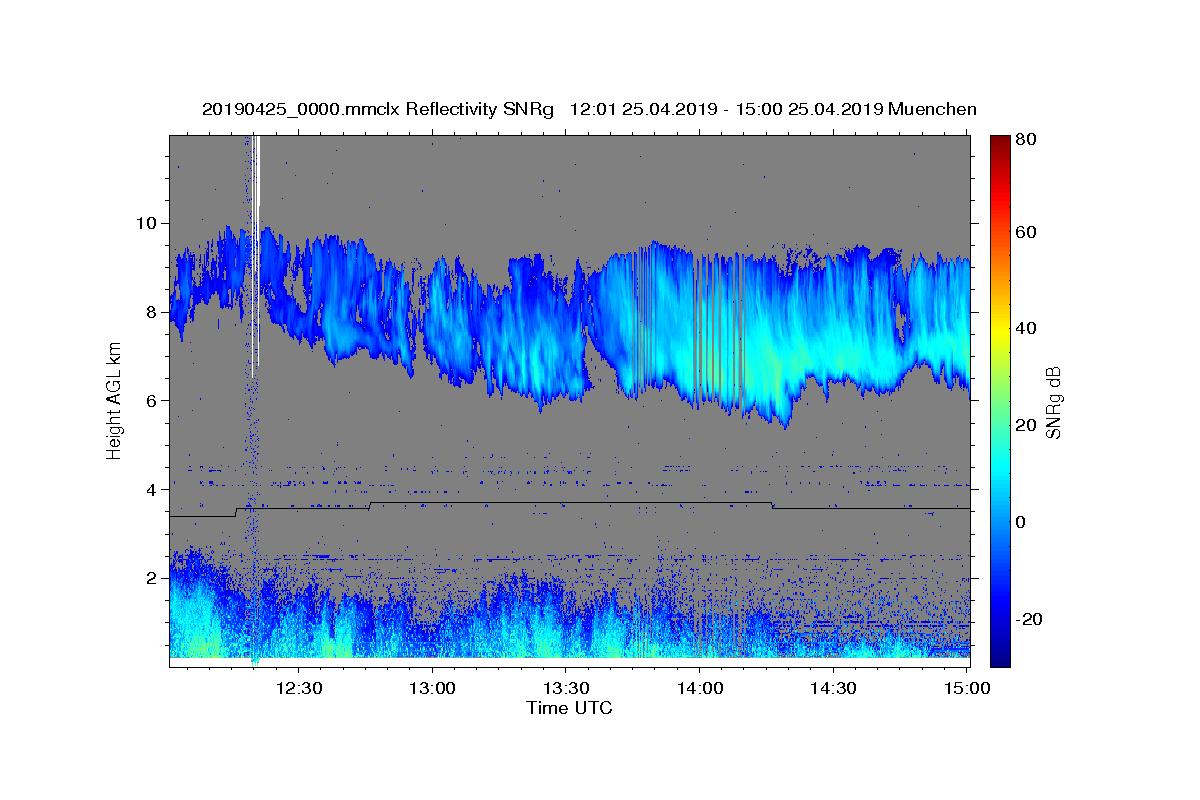Click the colorbar value 80
This screenshot has height=800, width=1200.
pyautogui.click(x=1026, y=140)
